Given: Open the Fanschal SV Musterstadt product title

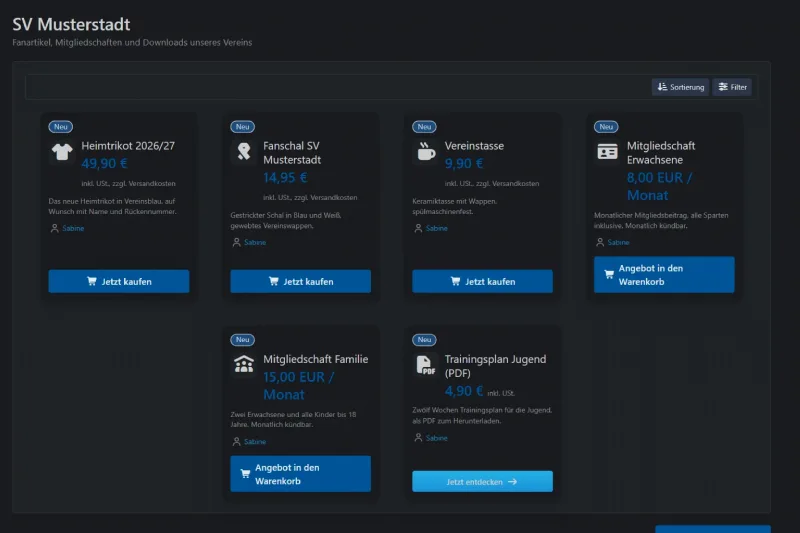Looking at the screenshot, I should click(x=292, y=153).
